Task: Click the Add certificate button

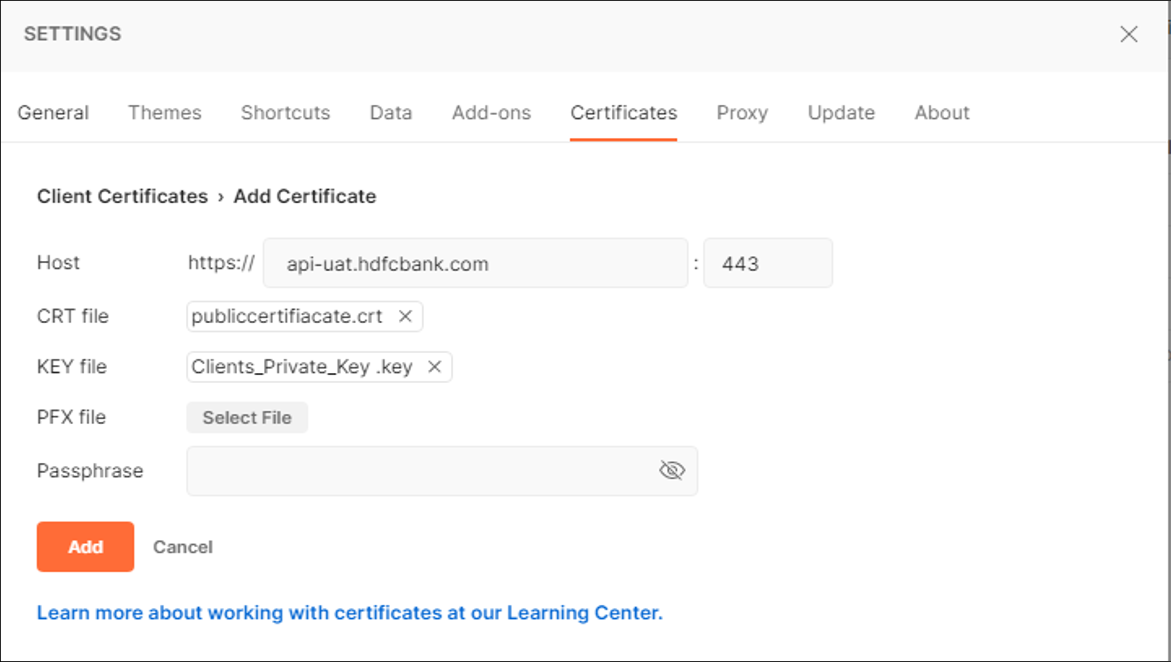Action: click(x=85, y=547)
